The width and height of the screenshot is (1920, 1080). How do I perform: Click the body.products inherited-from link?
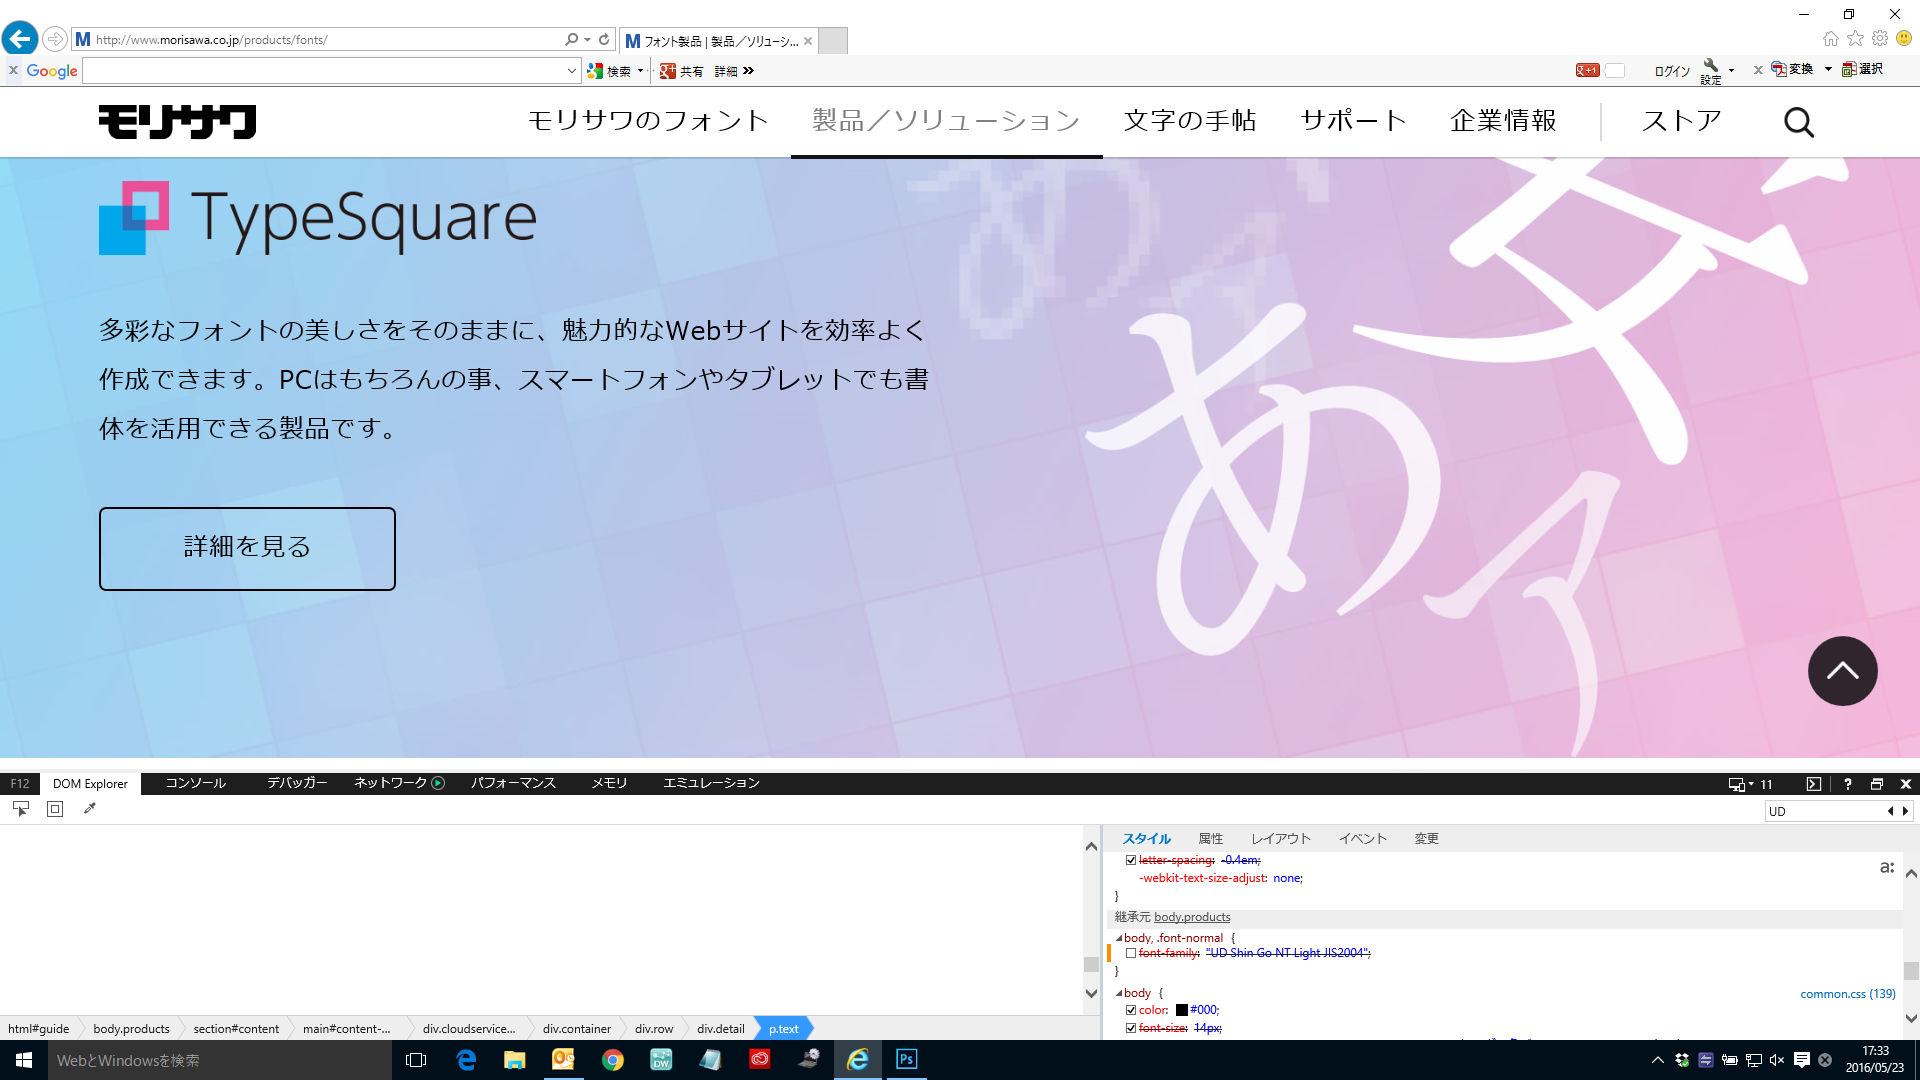1192,917
